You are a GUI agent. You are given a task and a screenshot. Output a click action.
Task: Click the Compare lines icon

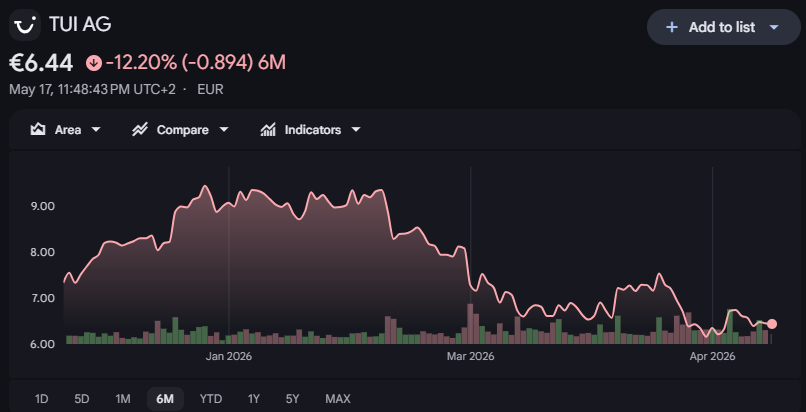[x=140, y=129]
